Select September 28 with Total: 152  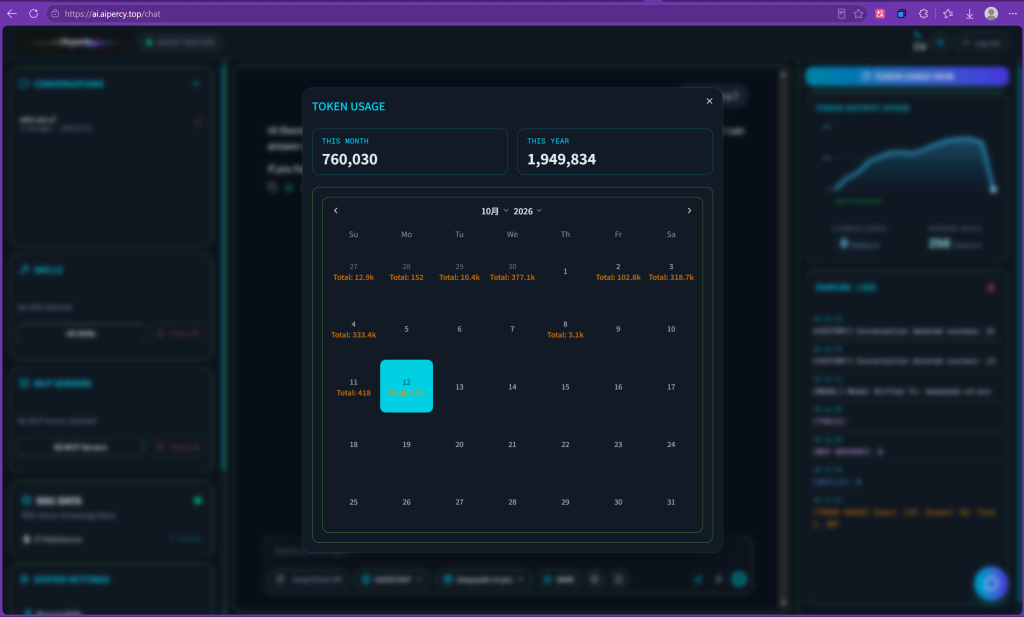tap(406, 272)
